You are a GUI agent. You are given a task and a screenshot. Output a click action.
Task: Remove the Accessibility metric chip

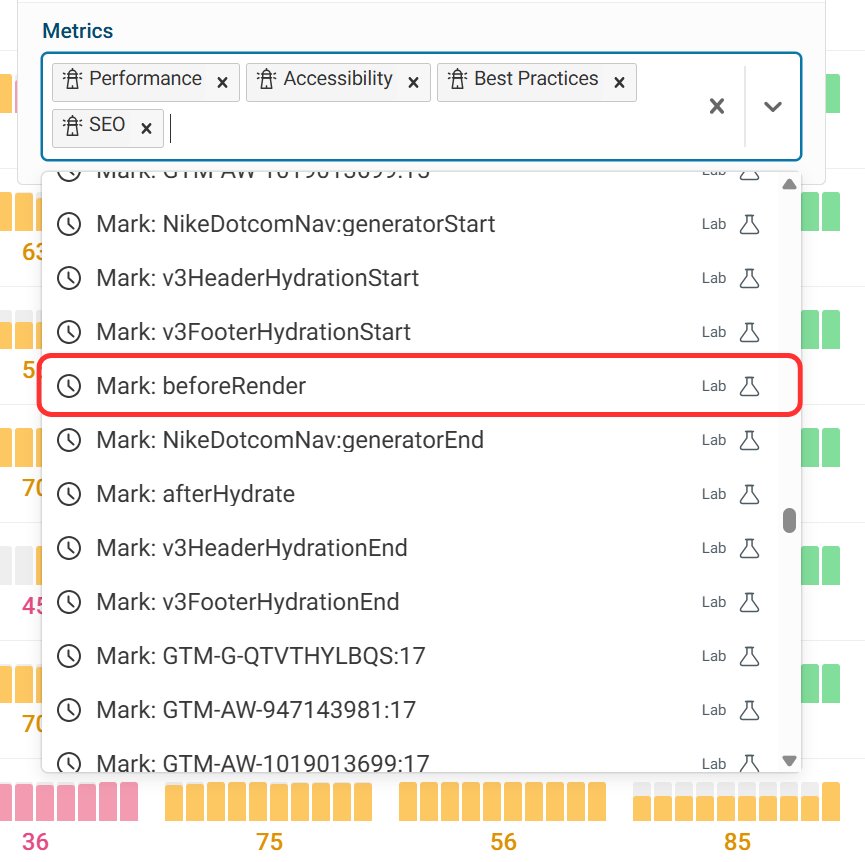[413, 81]
